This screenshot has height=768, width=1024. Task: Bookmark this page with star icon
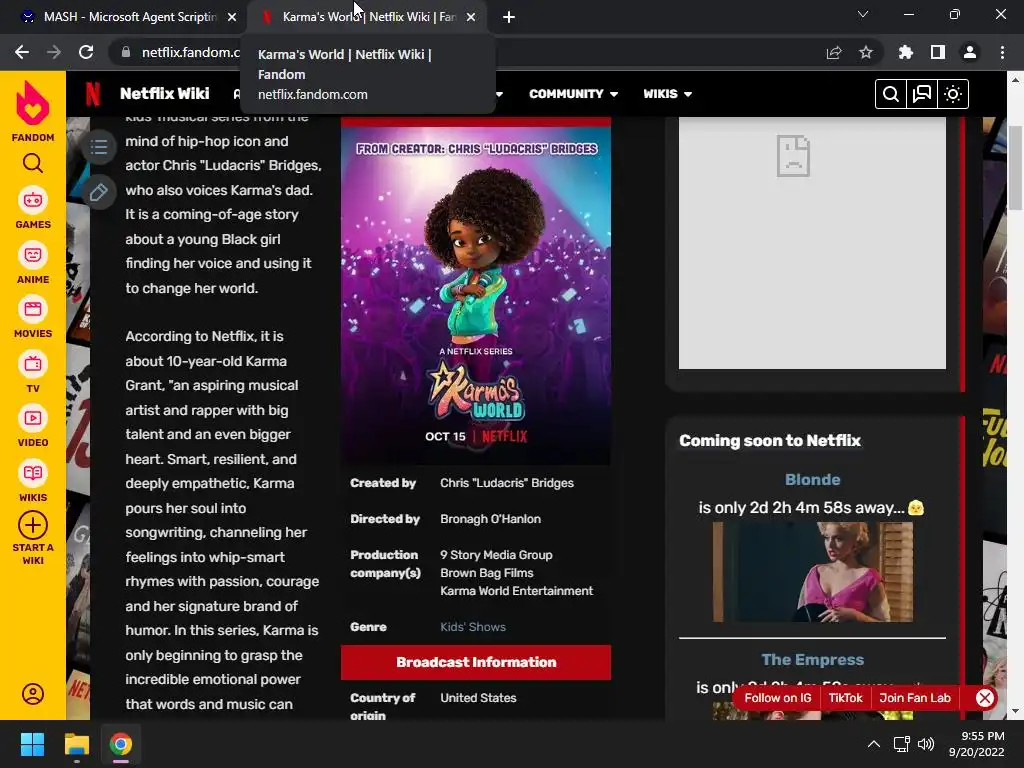[x=866, y=52]
